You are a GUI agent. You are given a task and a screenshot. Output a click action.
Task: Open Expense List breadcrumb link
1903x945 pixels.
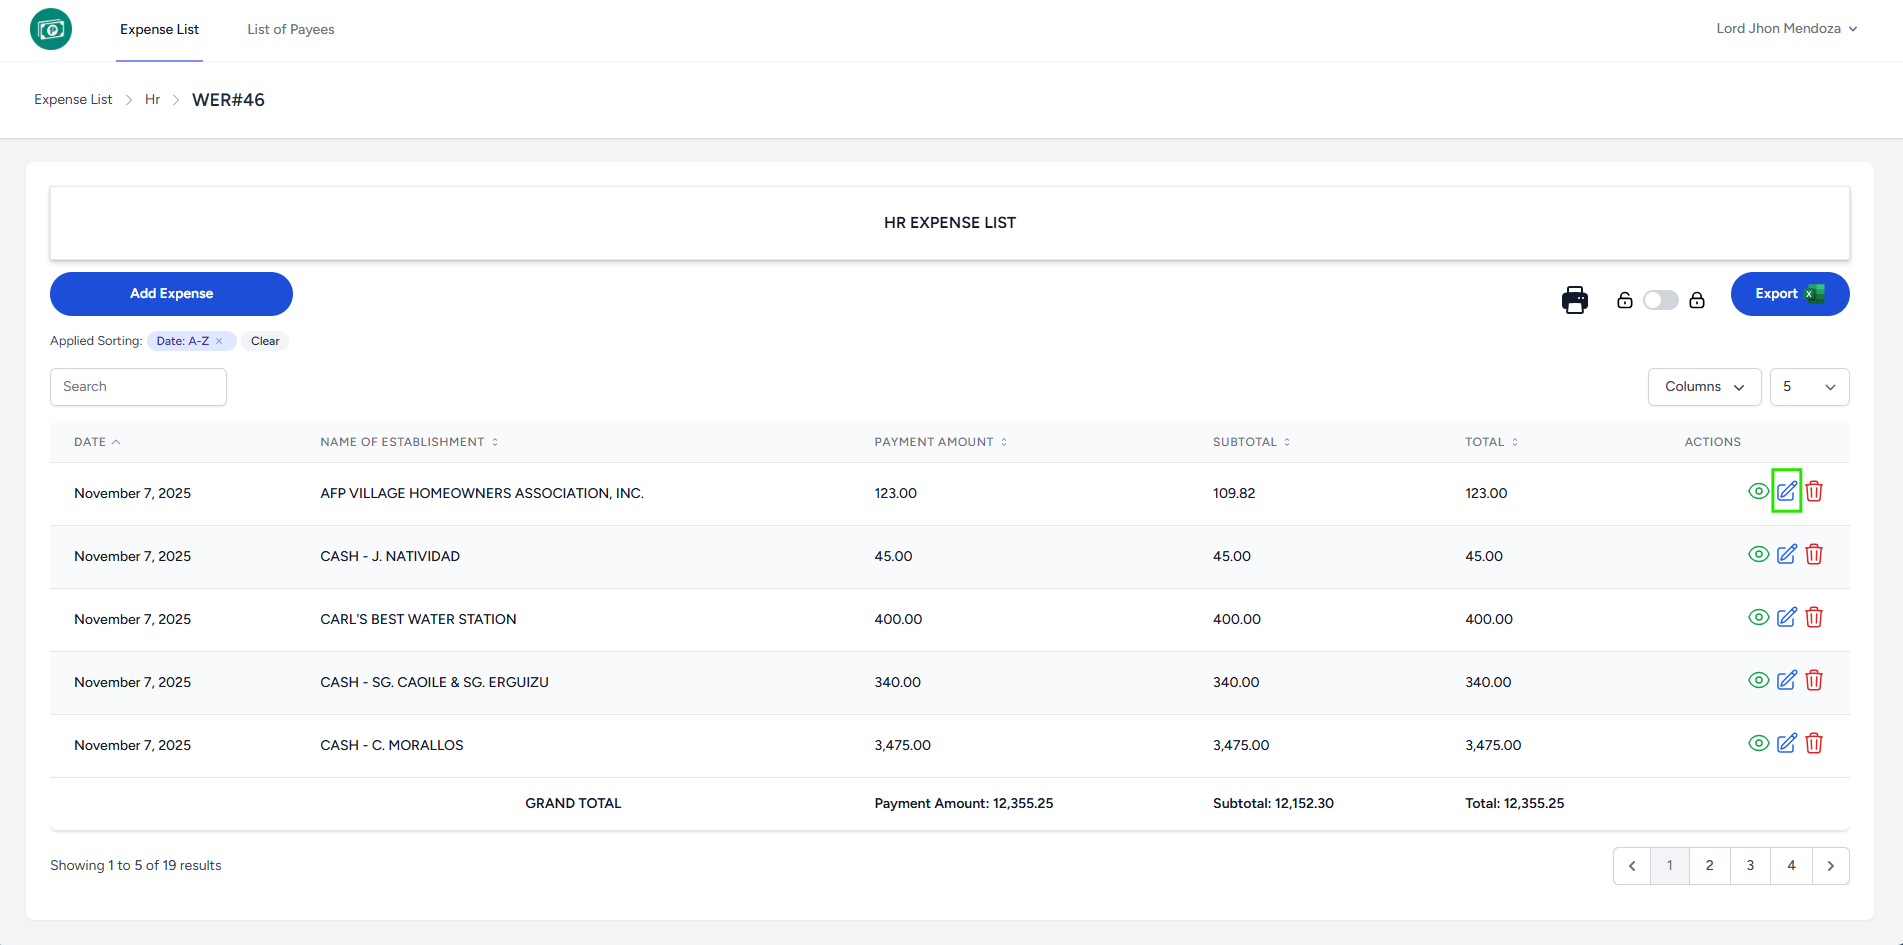(x=73, y=100)
